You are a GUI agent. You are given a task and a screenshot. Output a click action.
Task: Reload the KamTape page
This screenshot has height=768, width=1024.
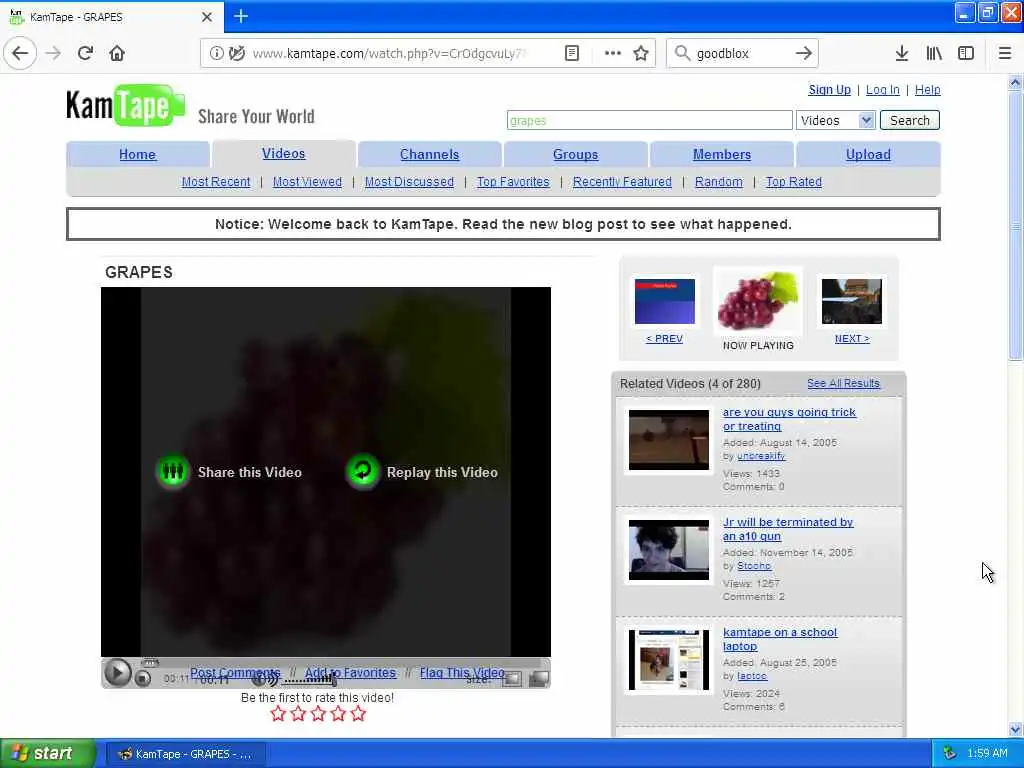pos(85,53)
